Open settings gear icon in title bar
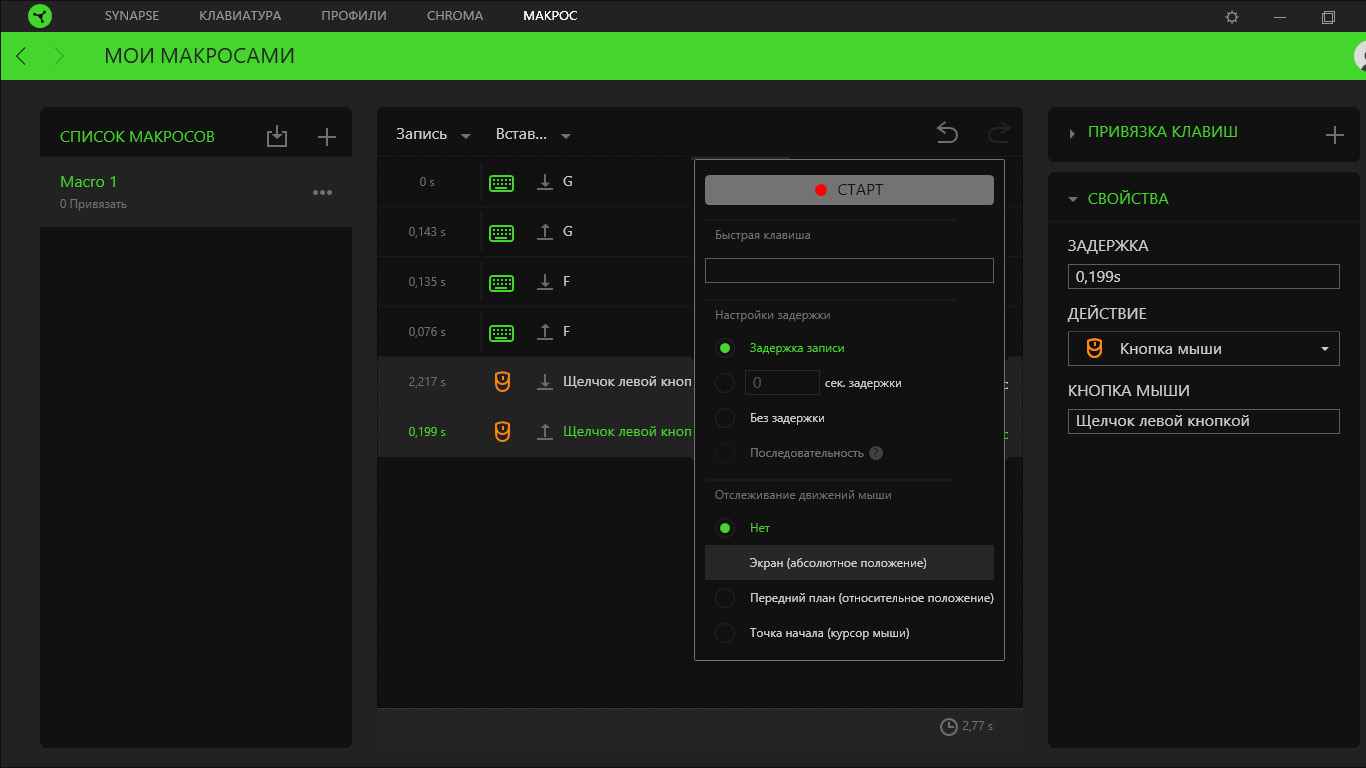 click(x=1232, y=17)
